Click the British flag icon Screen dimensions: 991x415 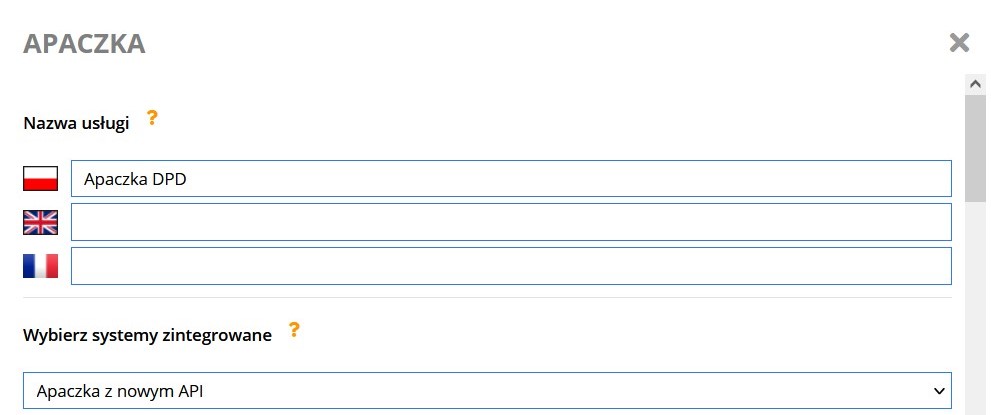pos(40,222)
